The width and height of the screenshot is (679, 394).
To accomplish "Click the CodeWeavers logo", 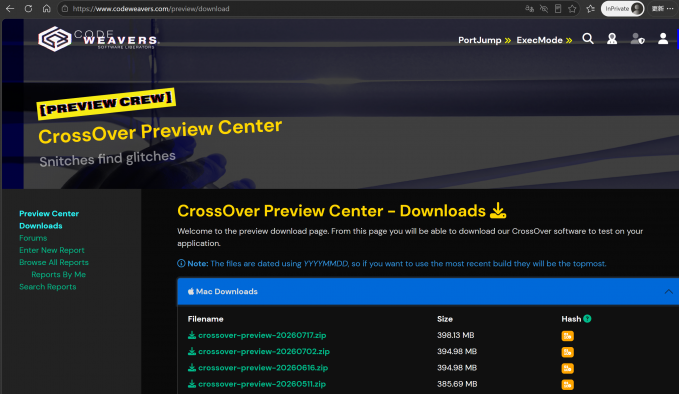I will pos(99,39).
